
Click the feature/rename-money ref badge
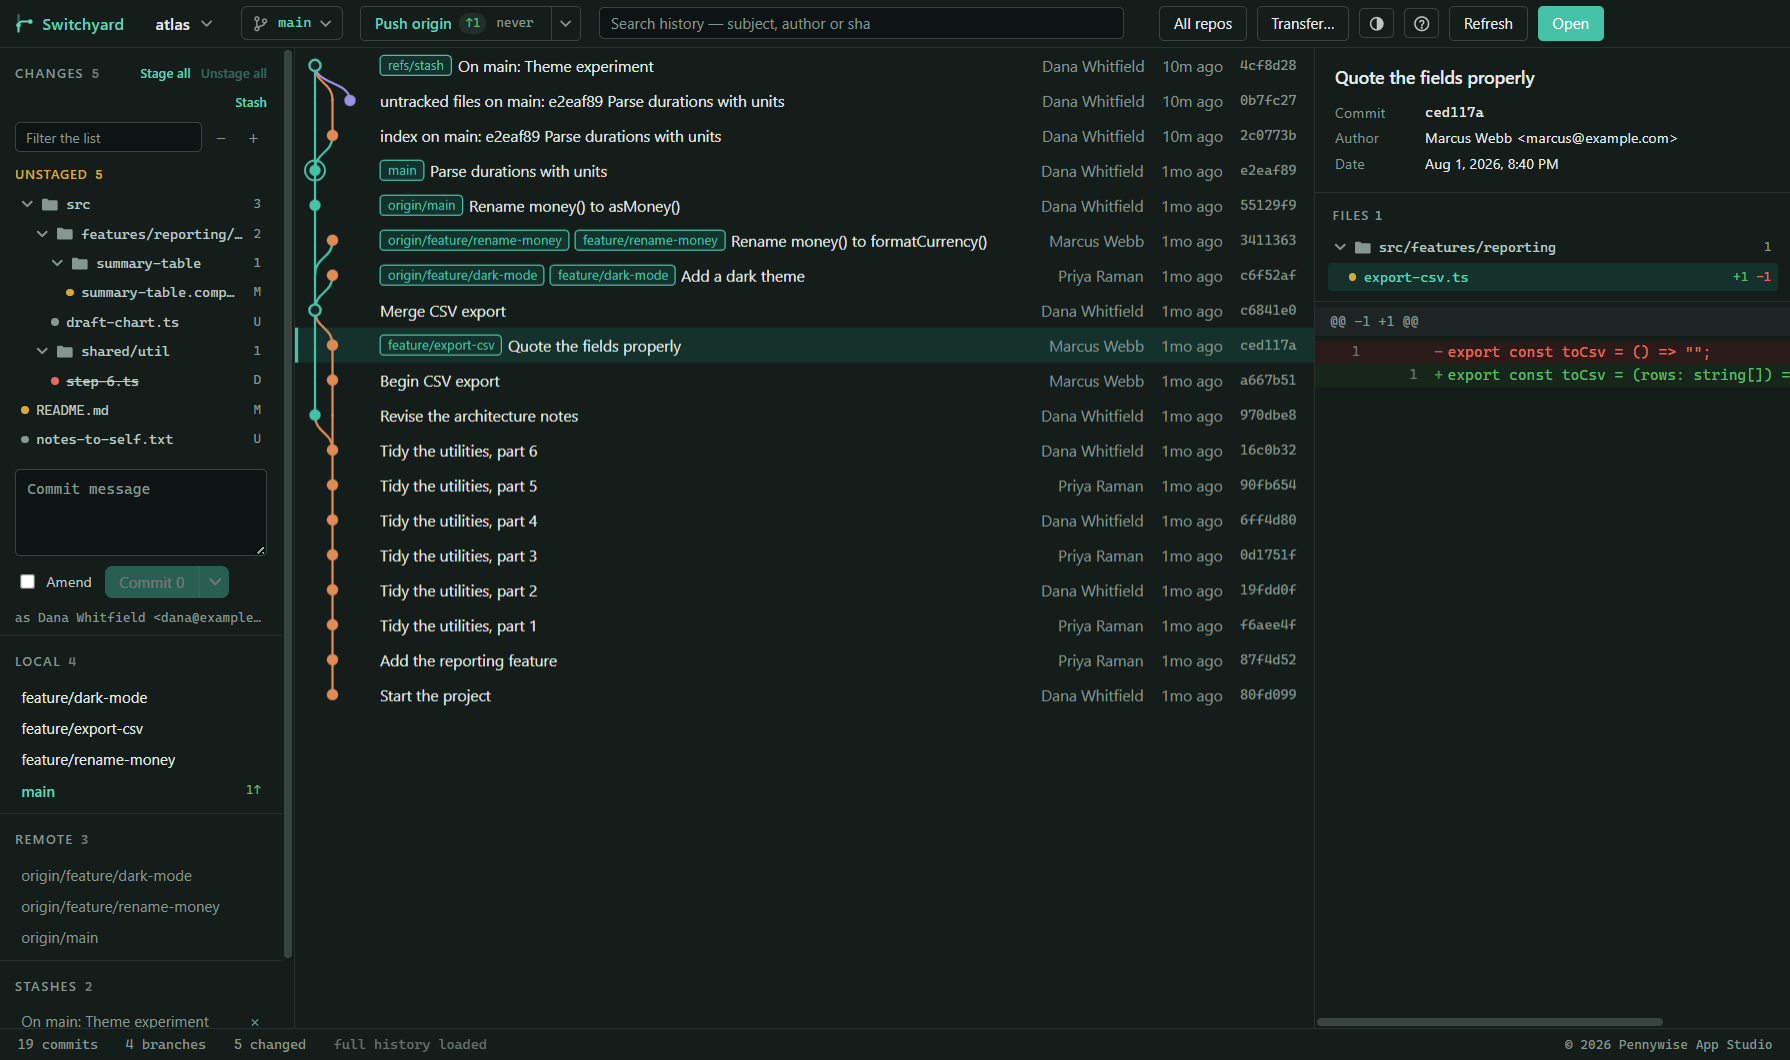coord(650,241)
